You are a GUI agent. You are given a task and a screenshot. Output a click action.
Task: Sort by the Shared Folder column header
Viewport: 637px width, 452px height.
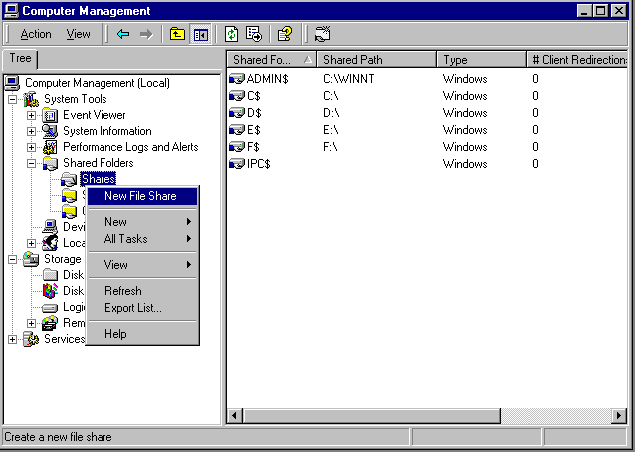coord(272,60)
